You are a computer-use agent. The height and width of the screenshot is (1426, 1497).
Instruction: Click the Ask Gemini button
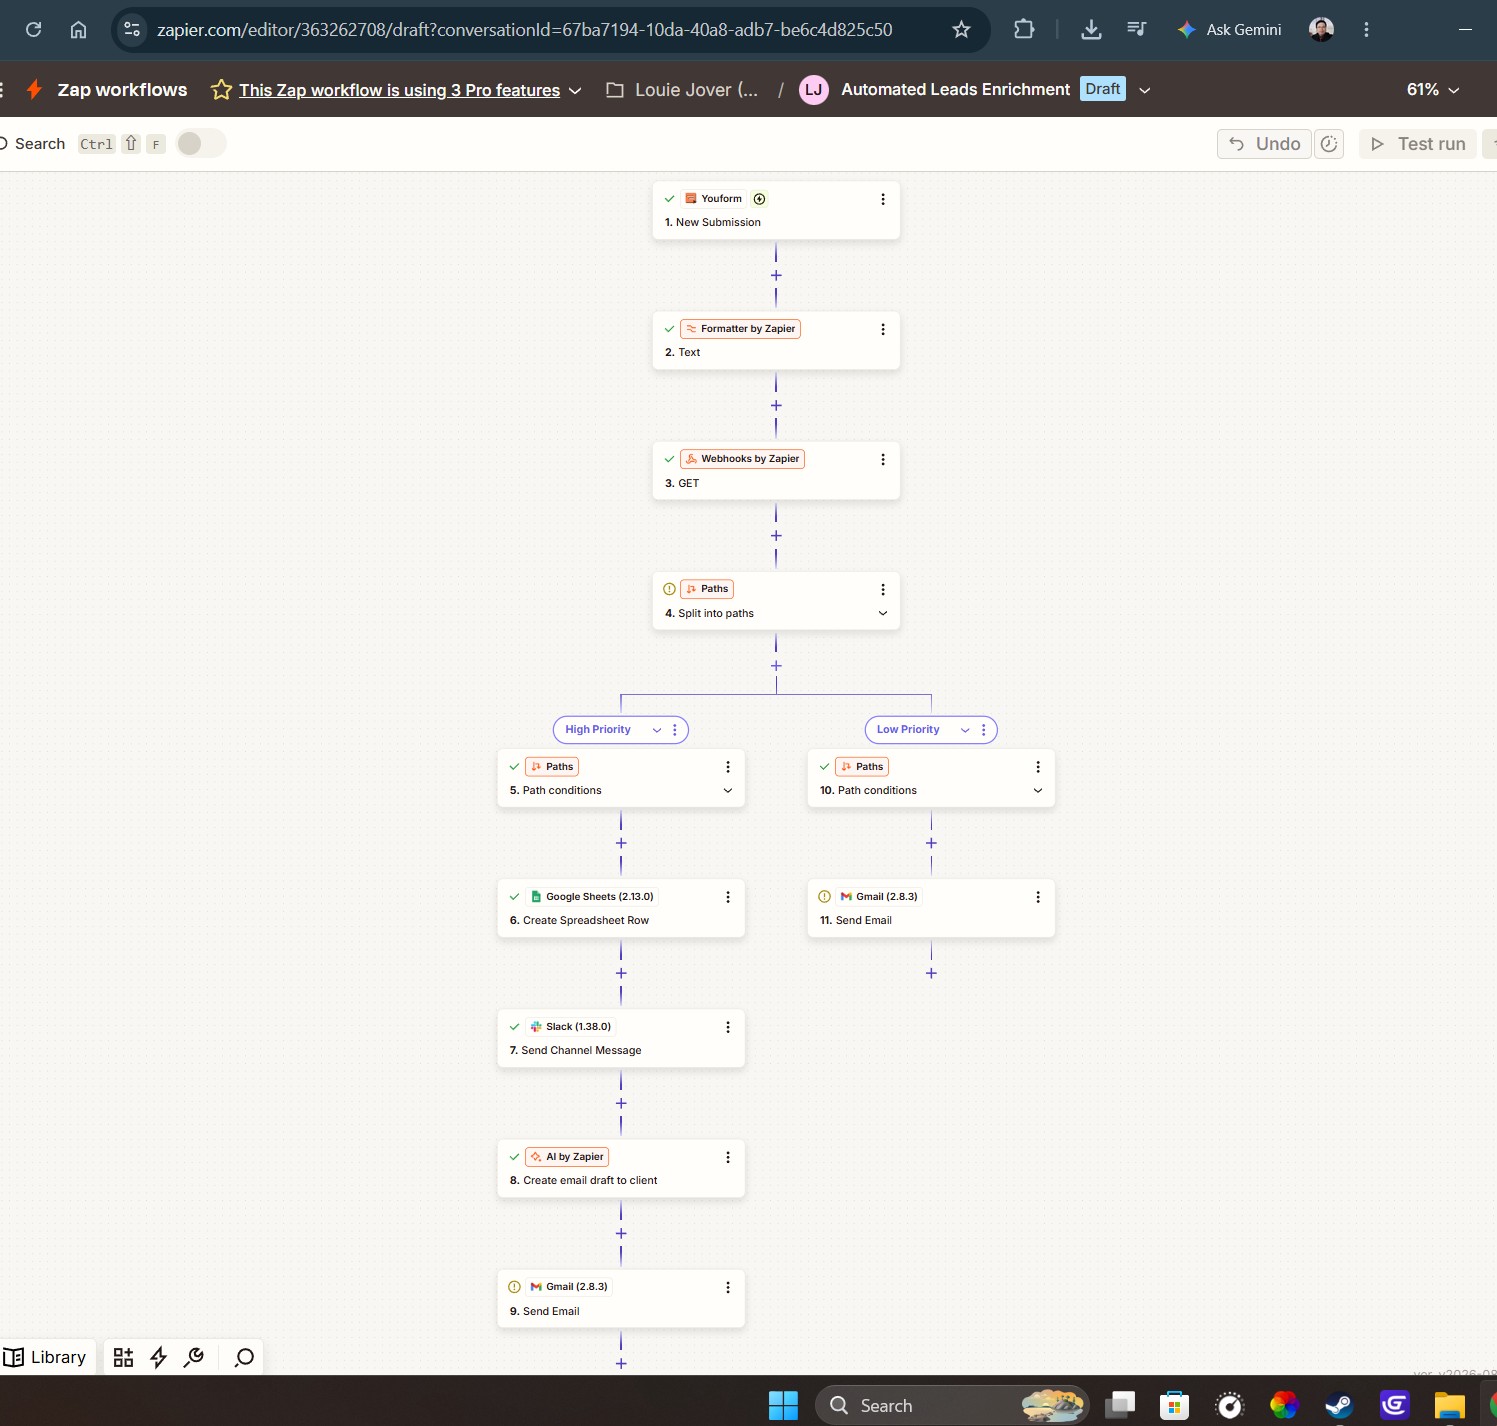pos(1229,30)
